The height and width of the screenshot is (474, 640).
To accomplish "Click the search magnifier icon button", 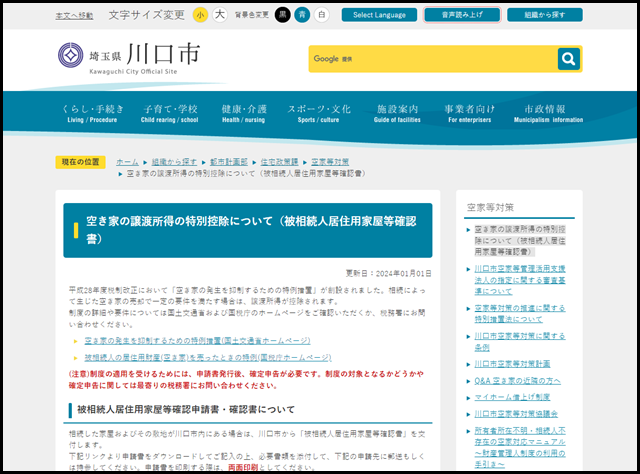I will (569, 59).
